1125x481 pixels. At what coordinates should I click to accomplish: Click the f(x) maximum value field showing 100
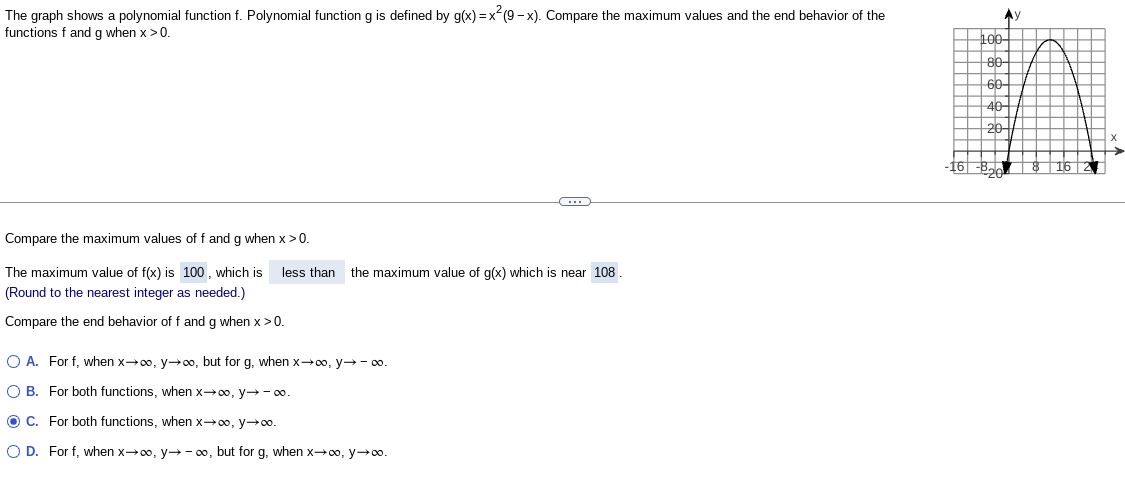pos(194,273)
